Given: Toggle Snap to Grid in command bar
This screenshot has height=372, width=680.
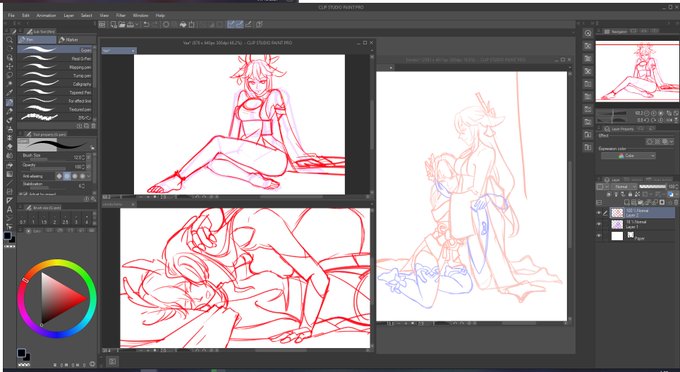Looking at the screenshot, I should [248, 25].
